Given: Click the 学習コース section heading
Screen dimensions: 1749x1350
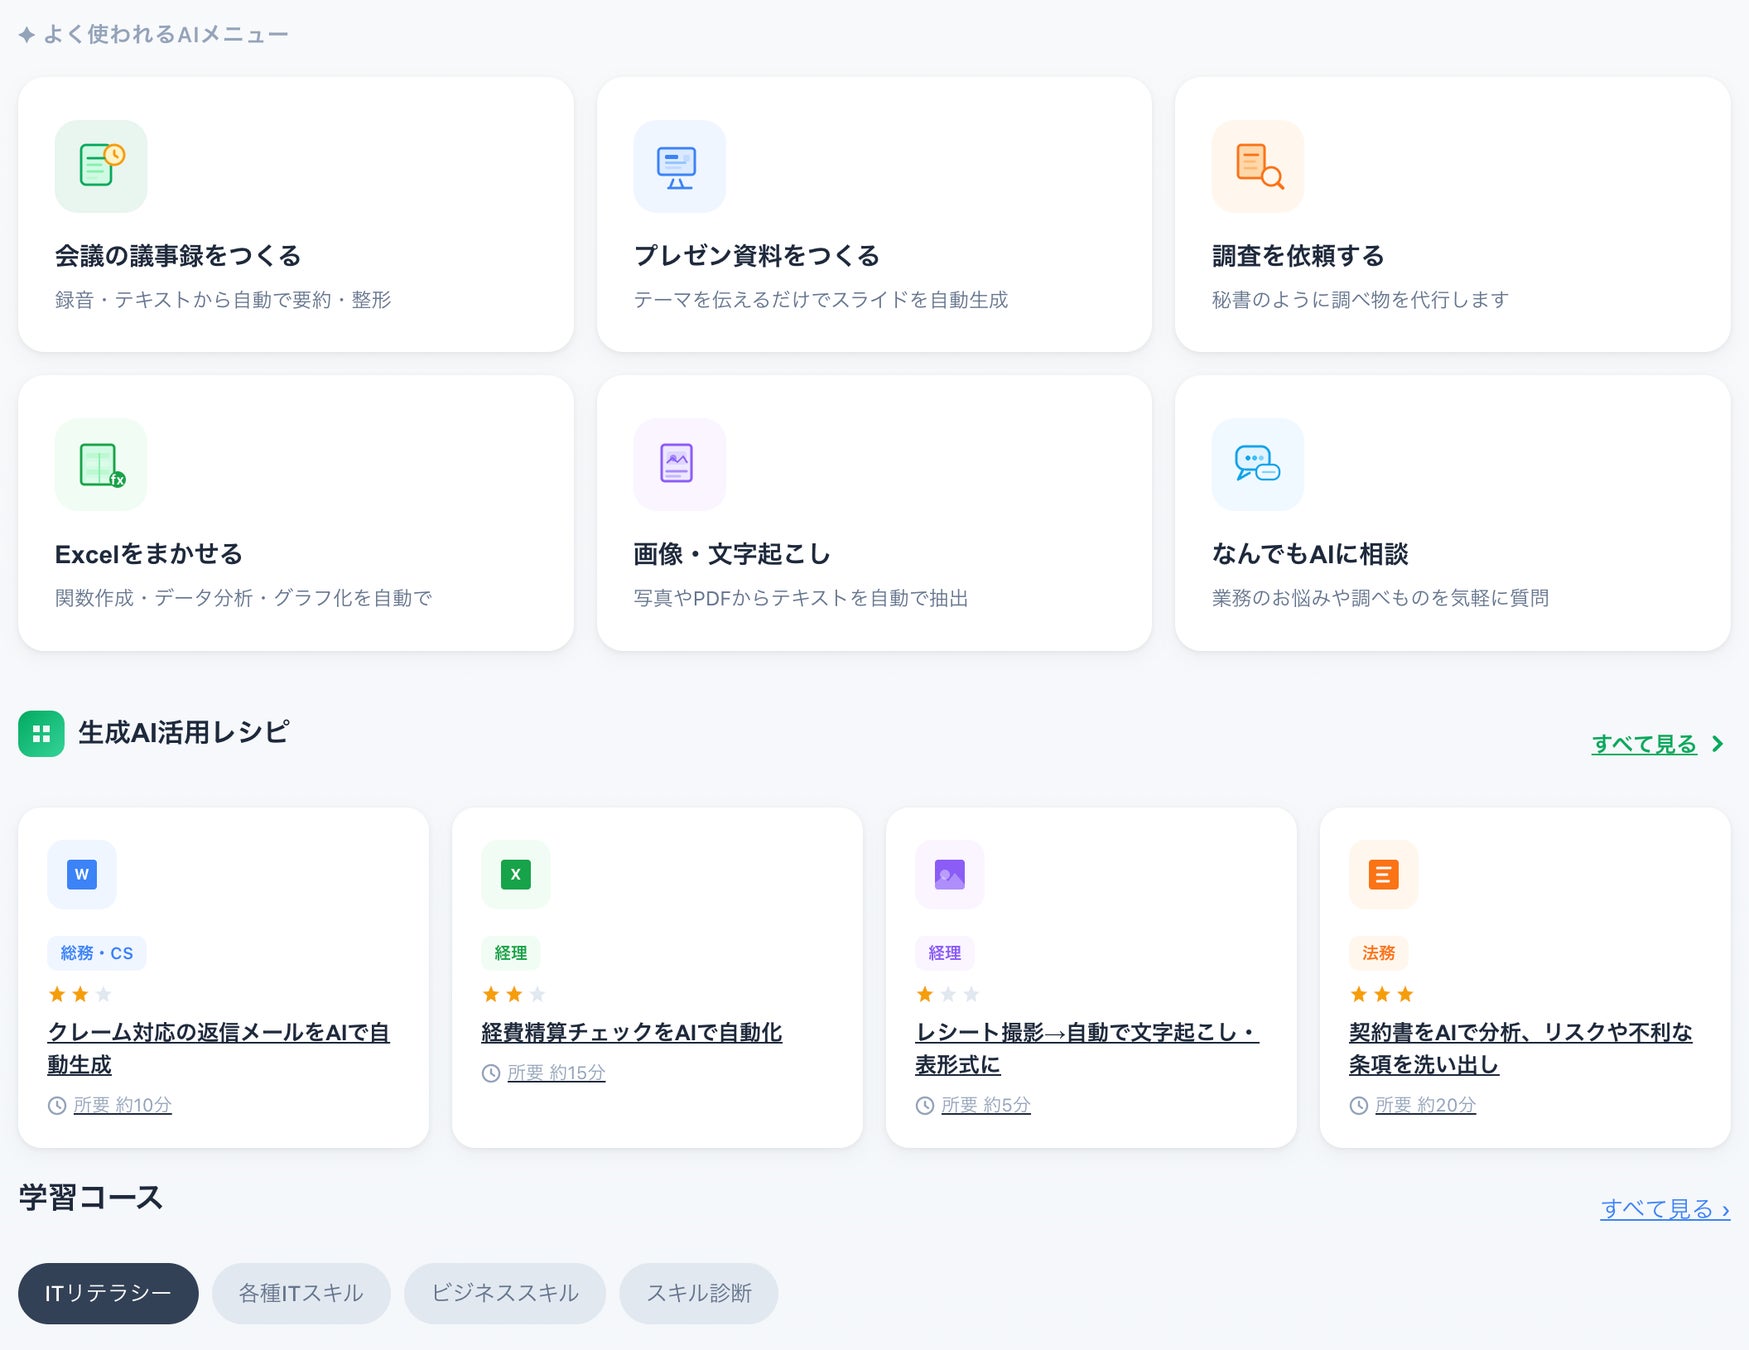Looking at the screenshot, I should tap(90, 1197).
